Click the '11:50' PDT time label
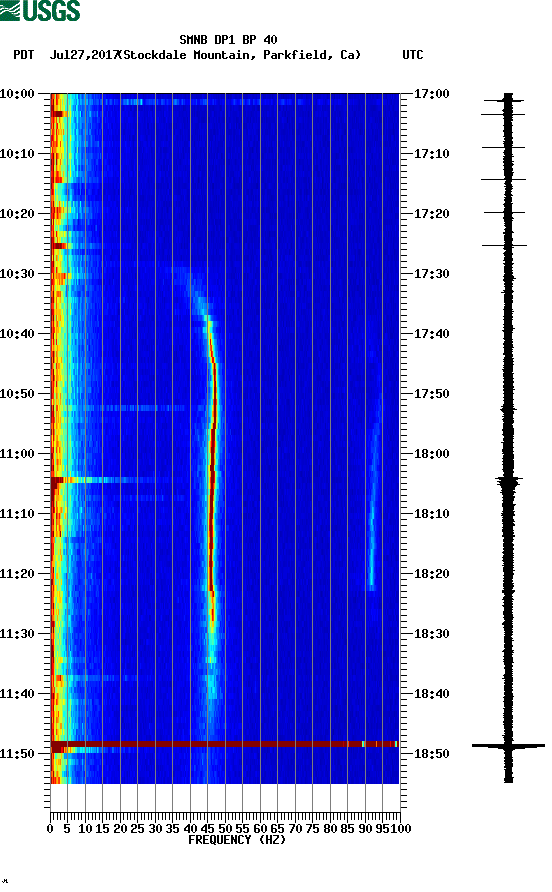 (x=17, y=754)
